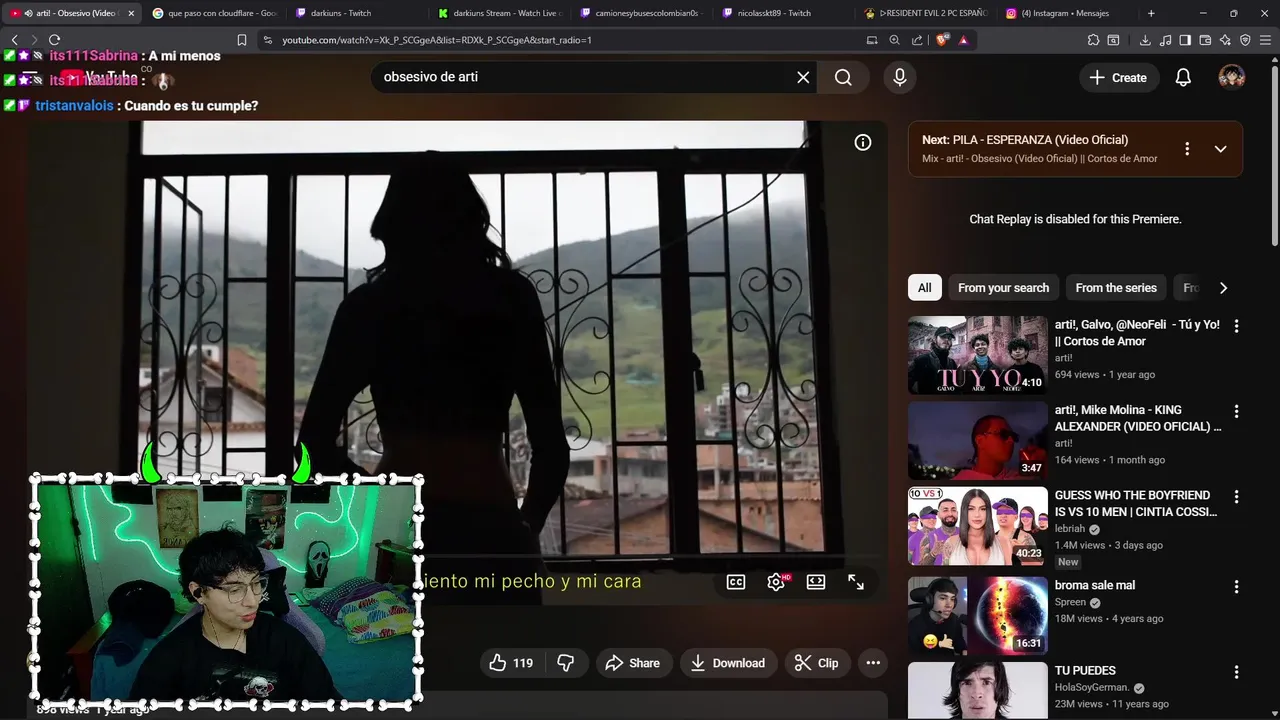Open Leo AI sparkle icon
The height and width of the screenshot is (720, 1280).
coord(1225,40)
